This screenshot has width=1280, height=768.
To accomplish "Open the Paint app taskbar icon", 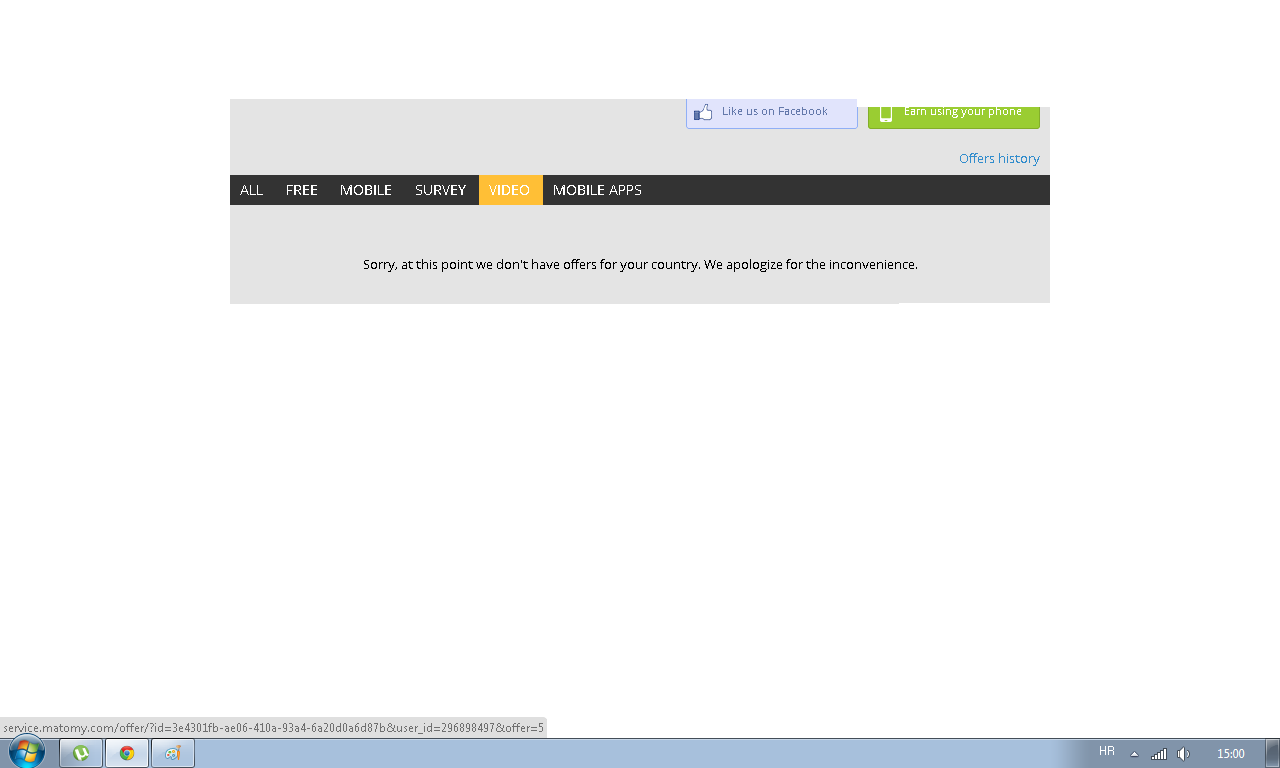I will pyautogui.click(x=173, y=753).
